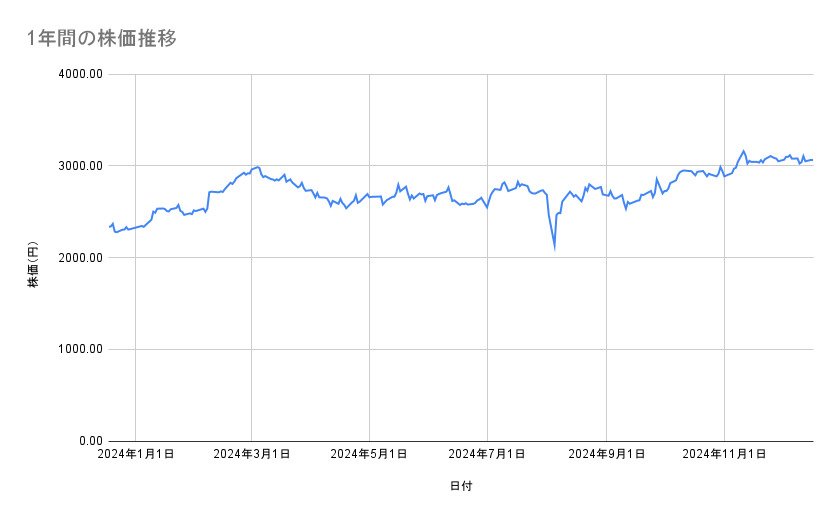Click the 2024年5月1日 date label
Viewport: 839px width, 519px height.
[369, 454]
